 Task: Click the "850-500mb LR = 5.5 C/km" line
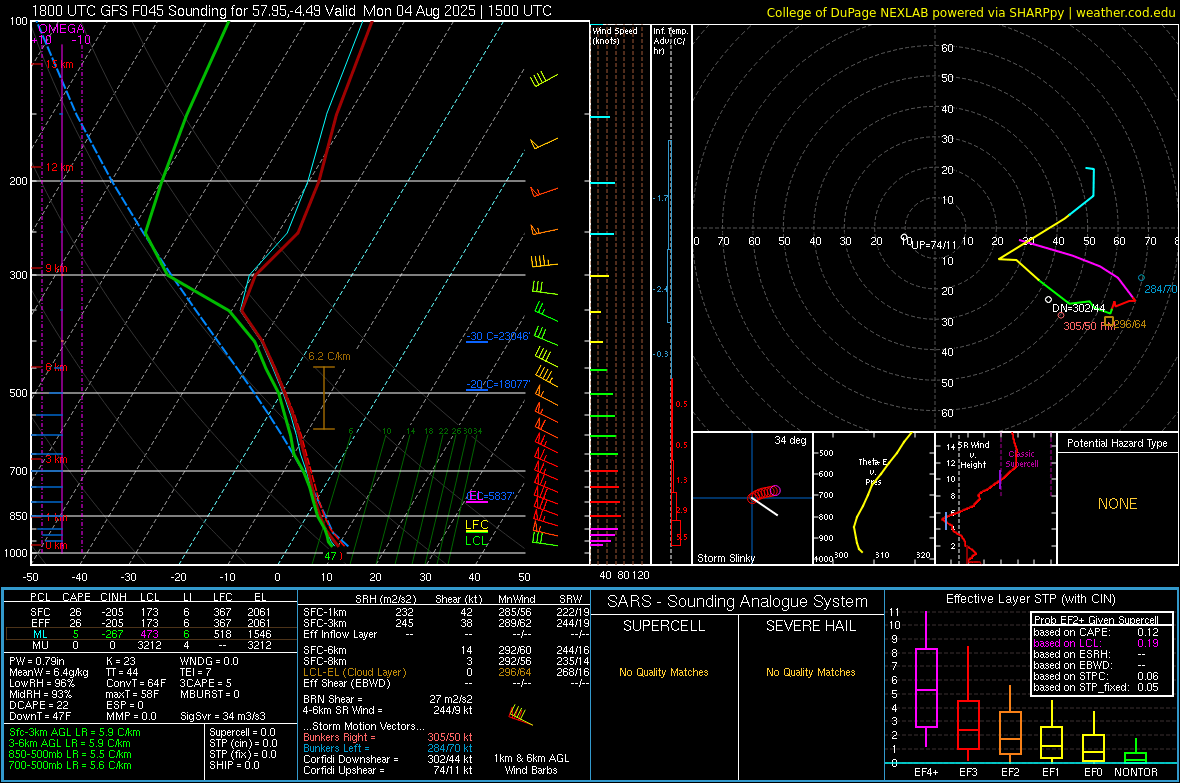pos(70,754)
